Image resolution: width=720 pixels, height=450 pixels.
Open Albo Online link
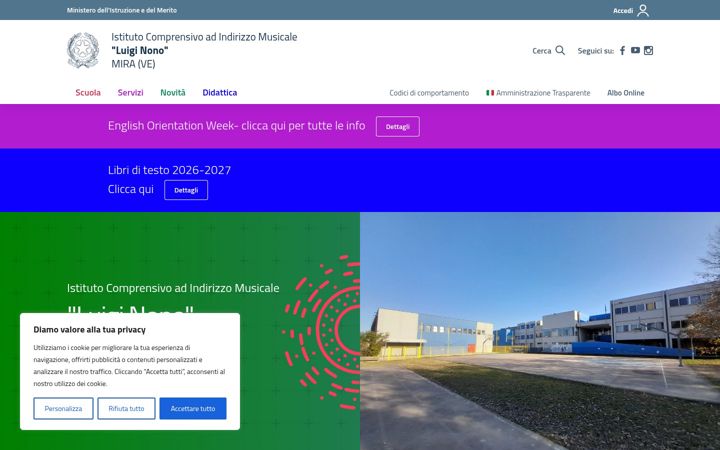point(626,93)
